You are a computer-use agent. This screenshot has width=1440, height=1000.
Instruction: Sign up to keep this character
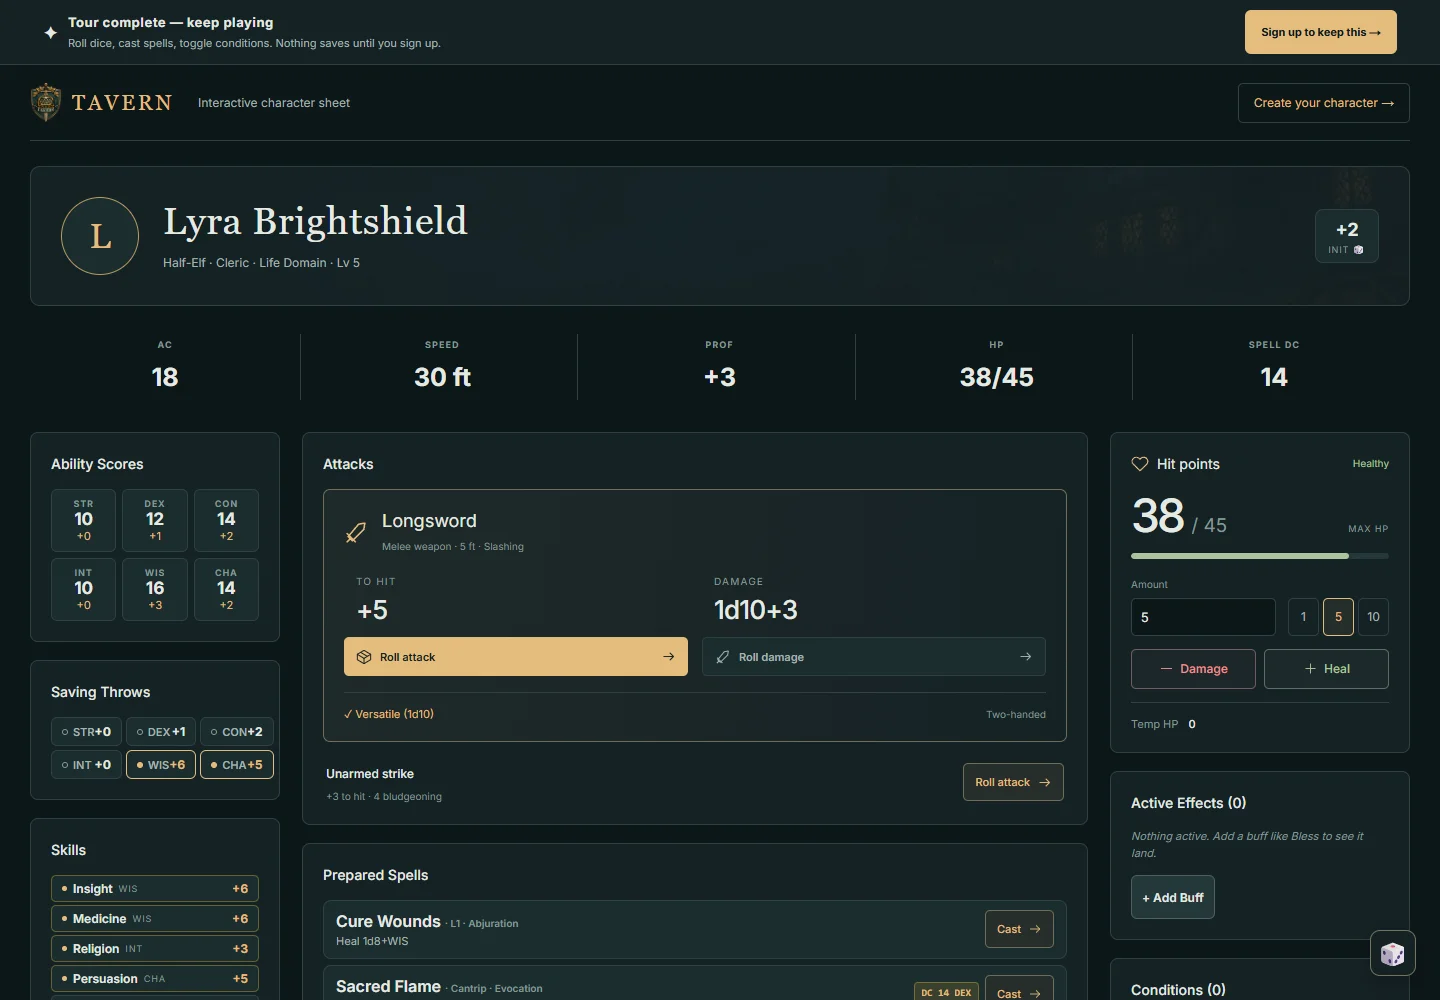(x=1321, y=32)
